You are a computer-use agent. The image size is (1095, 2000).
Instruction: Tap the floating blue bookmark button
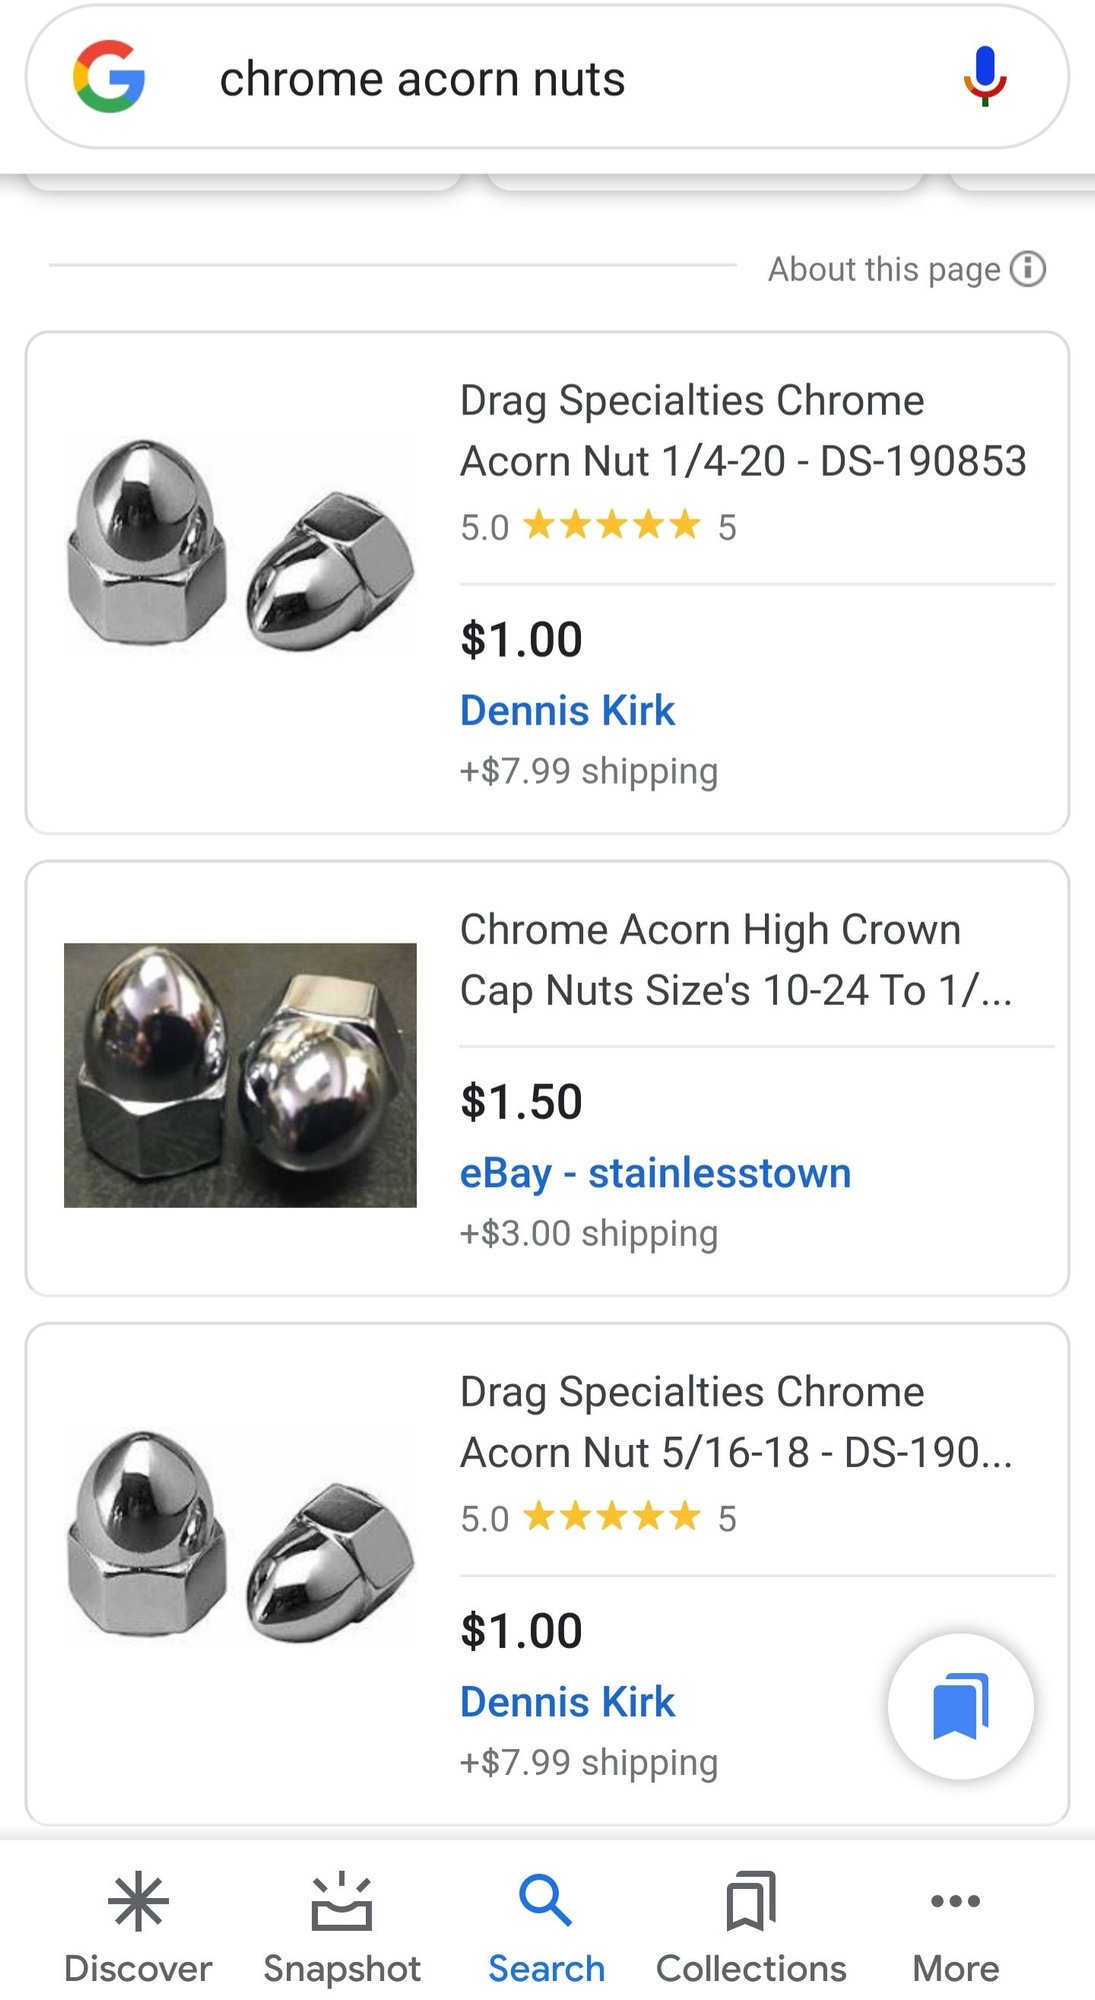tap(960, 1706)
